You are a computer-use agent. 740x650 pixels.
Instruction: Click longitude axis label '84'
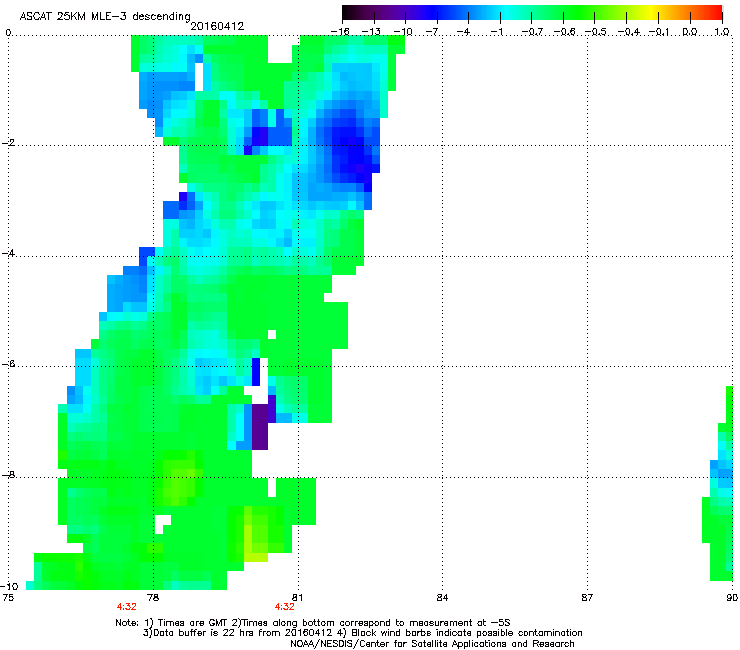click(442, 598)
